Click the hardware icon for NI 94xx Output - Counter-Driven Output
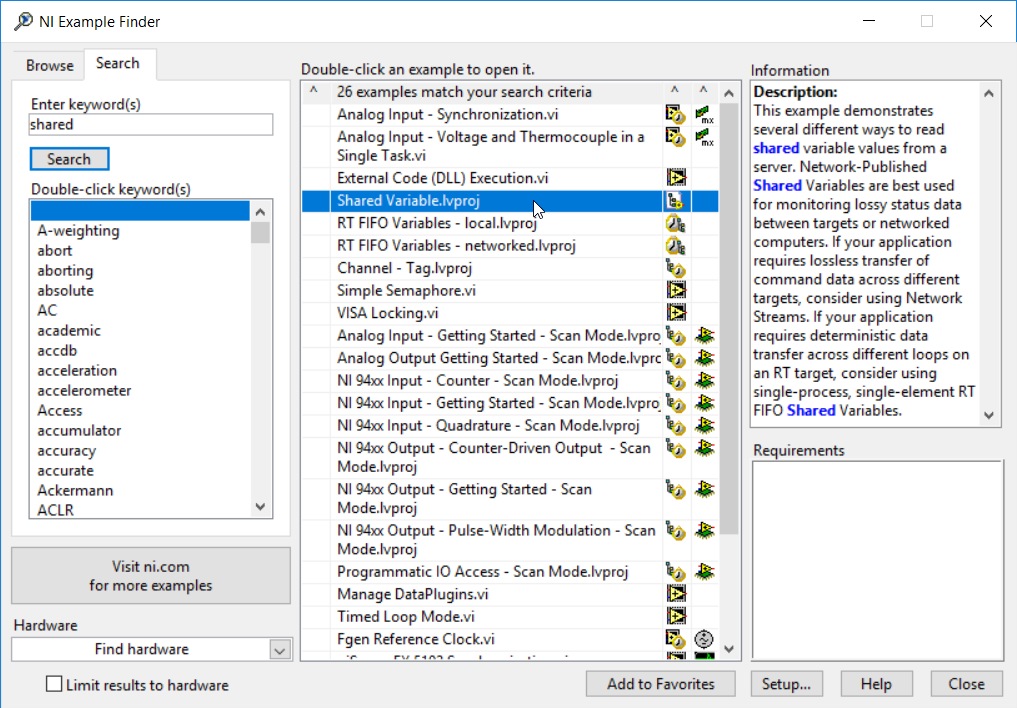The image size is (1017, 708). pyautogui.click(x=704, y=448)
